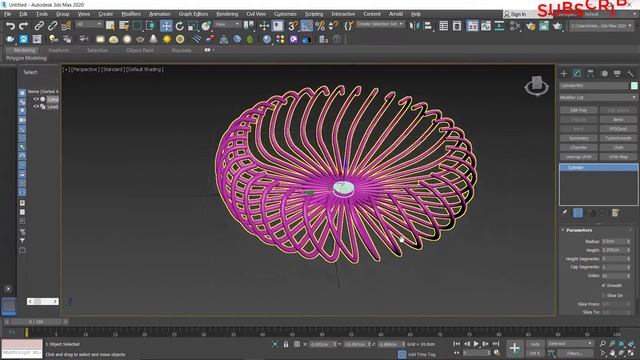Click the Redo arrow icon
The image size is (640, 360).
coord(24,26)
